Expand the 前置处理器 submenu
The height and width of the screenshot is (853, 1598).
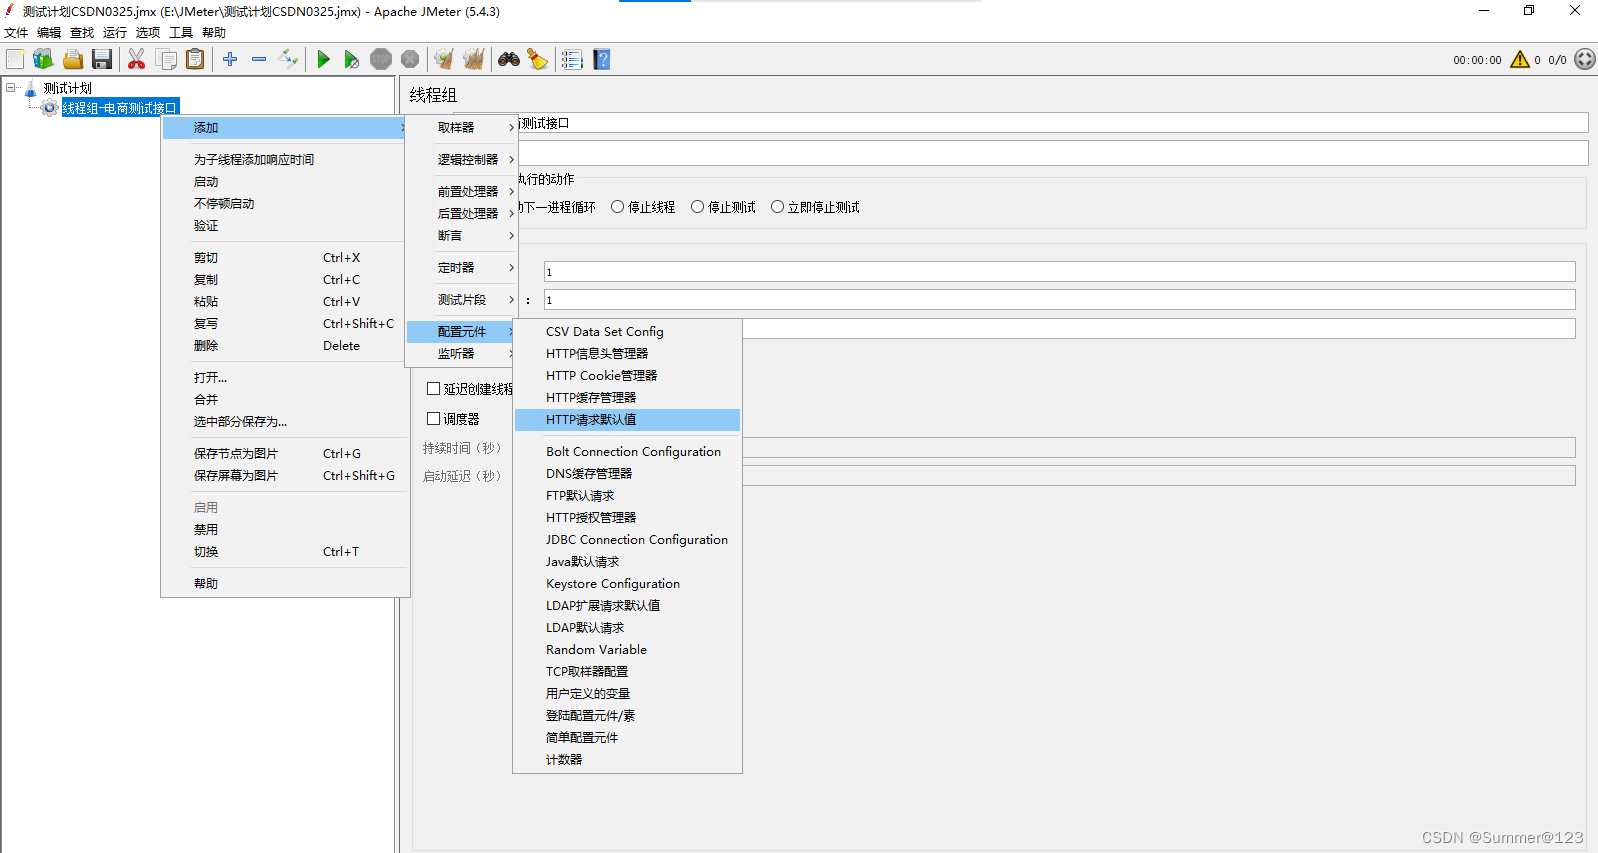(x=461, y=191)
